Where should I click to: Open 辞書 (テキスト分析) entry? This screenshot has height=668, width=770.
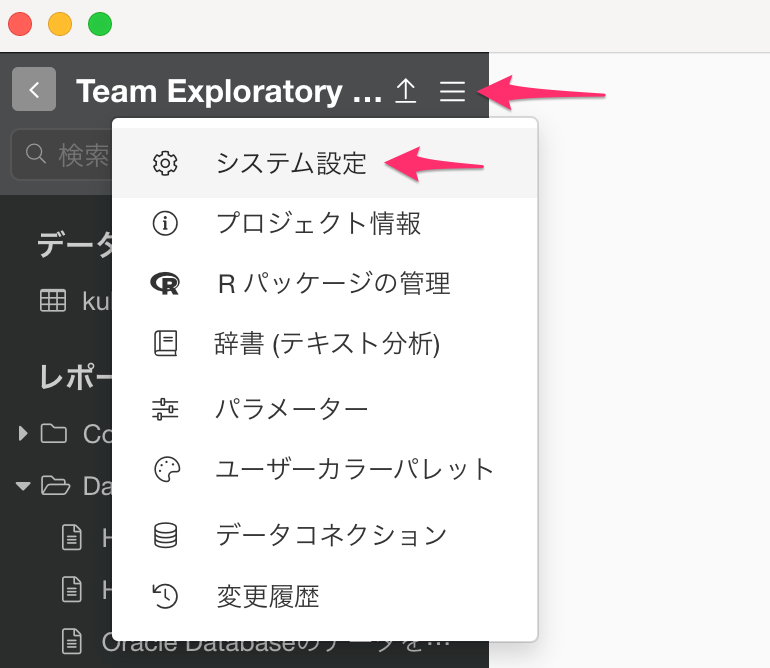point(325,343)
